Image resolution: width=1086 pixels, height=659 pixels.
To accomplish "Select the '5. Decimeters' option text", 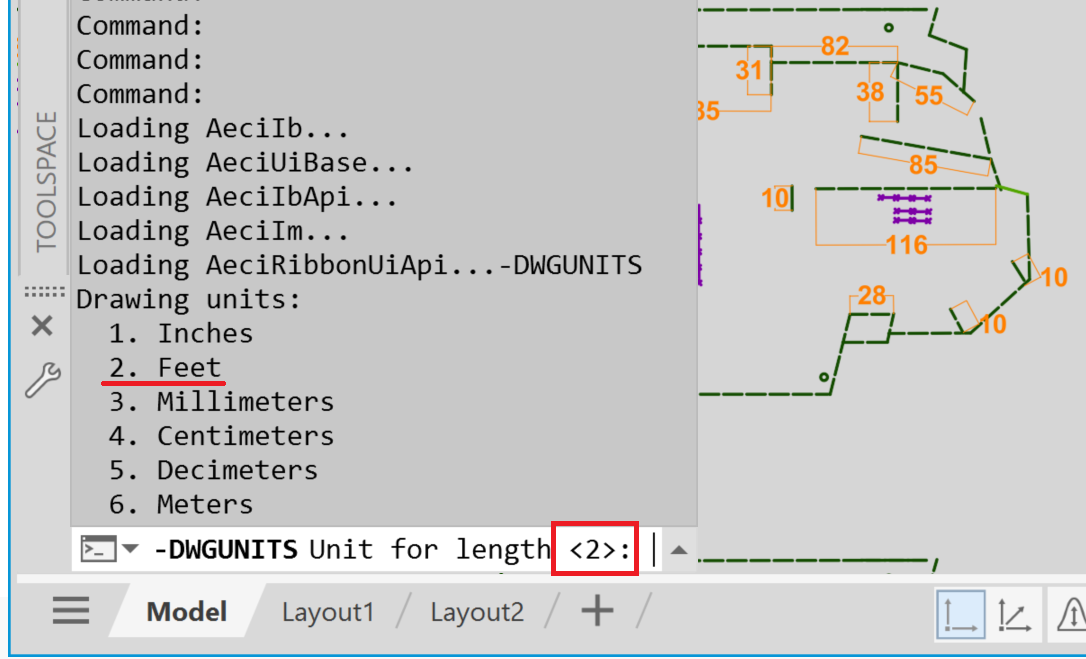I will 213,470.
